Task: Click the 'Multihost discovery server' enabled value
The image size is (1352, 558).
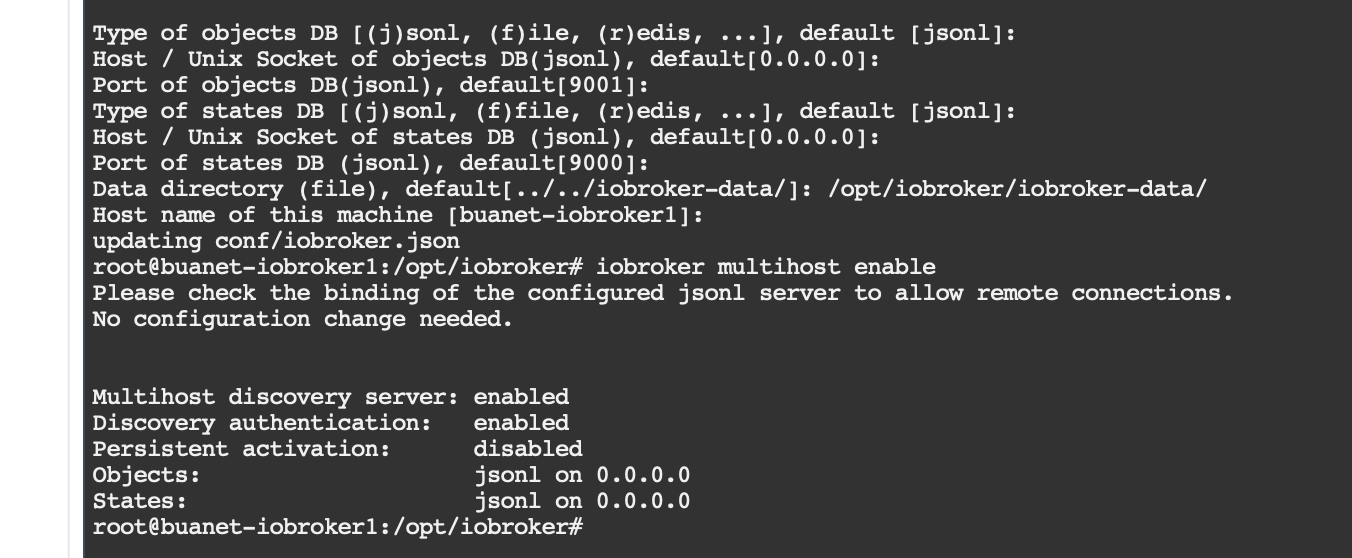Action: point(521,397)
